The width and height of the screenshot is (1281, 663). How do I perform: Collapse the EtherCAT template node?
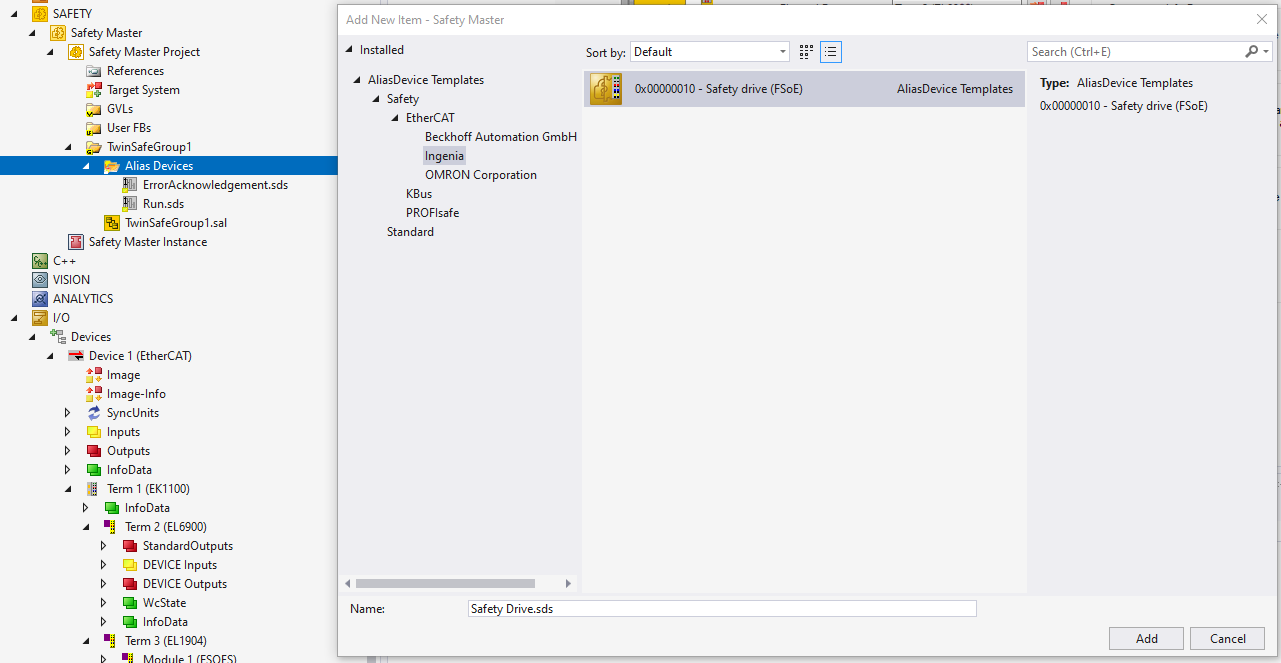(395, 118)
